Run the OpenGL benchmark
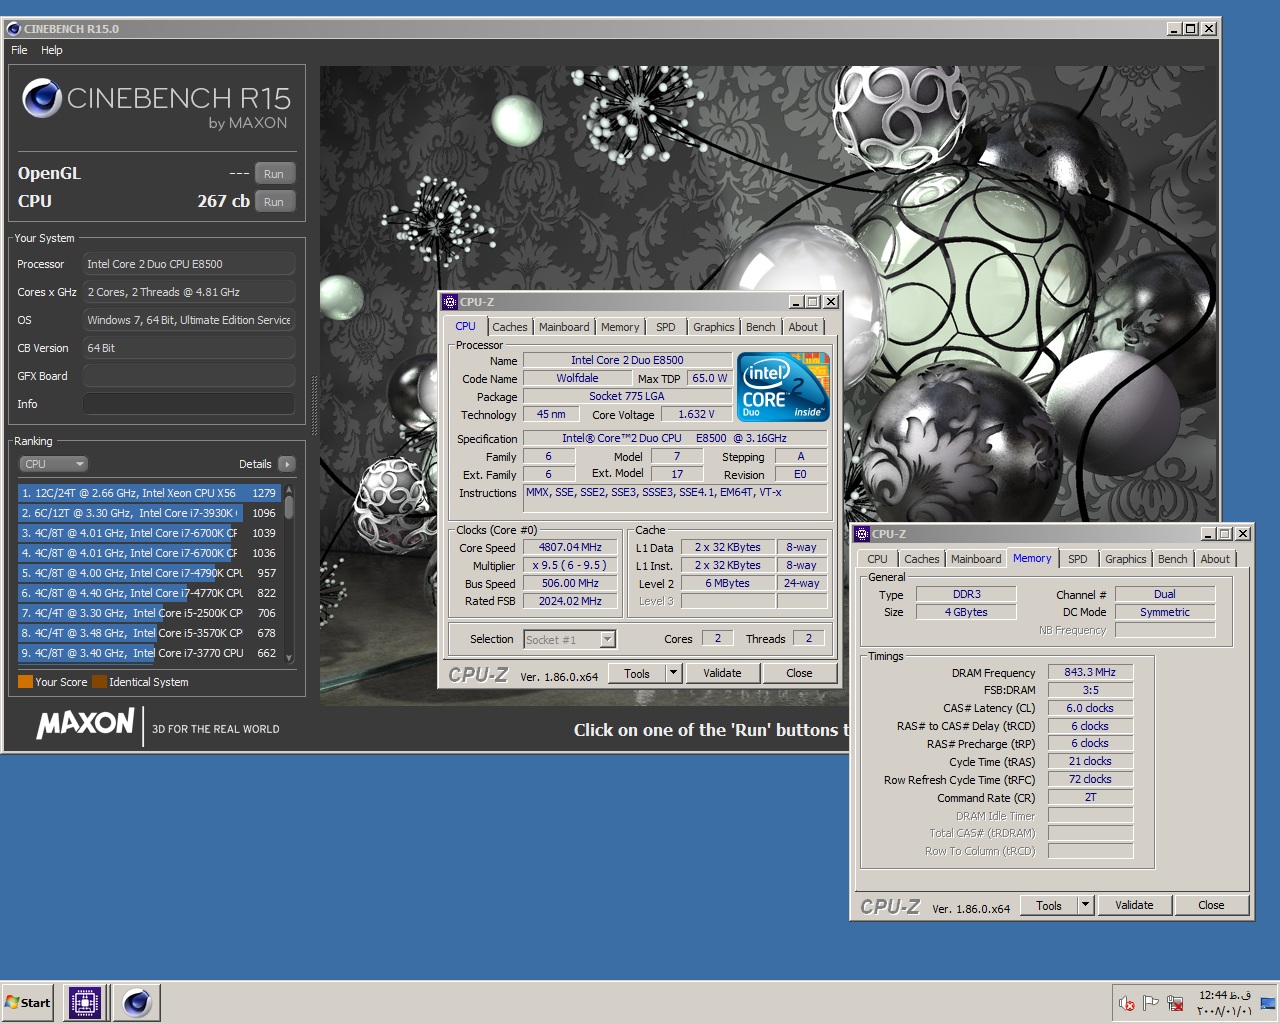Image resolution: width=1280 pixels, height=1024 pixels. 274,174
